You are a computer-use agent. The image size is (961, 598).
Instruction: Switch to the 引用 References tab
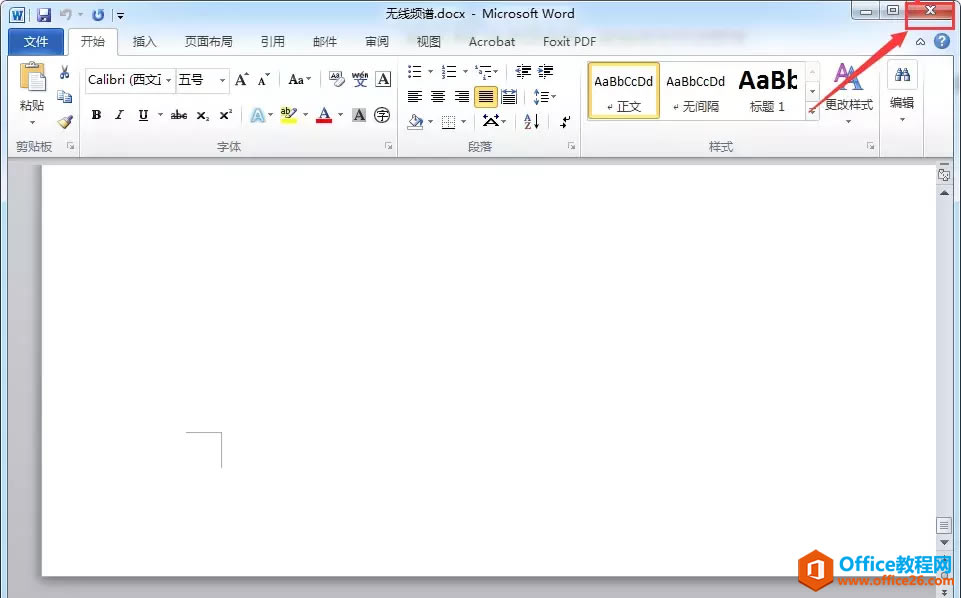[273, 42]
